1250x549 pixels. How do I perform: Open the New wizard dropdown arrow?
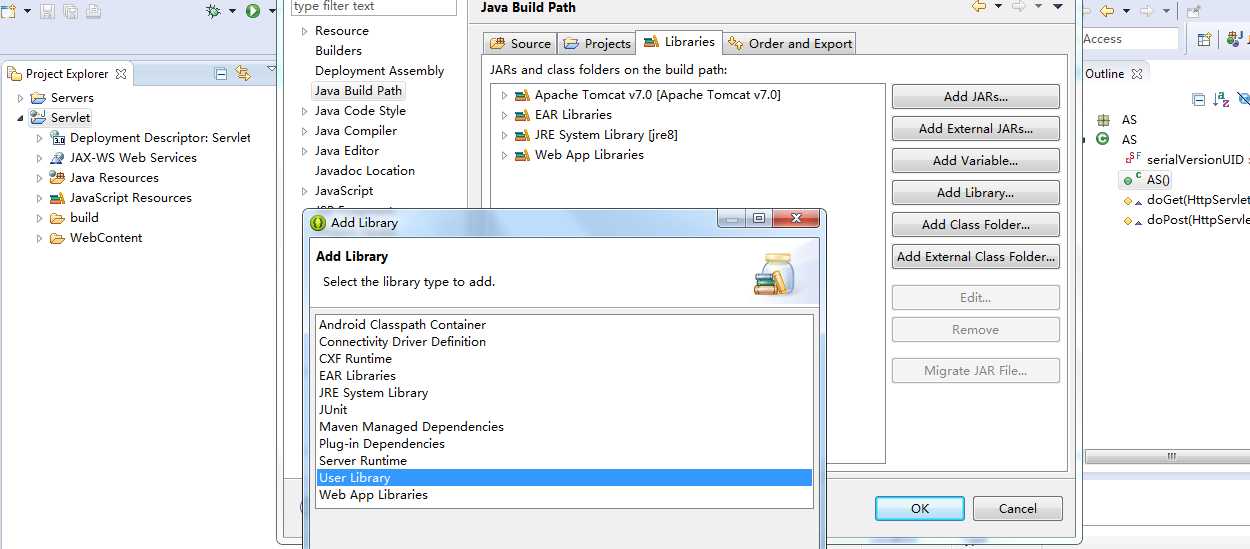coord(26,11)
